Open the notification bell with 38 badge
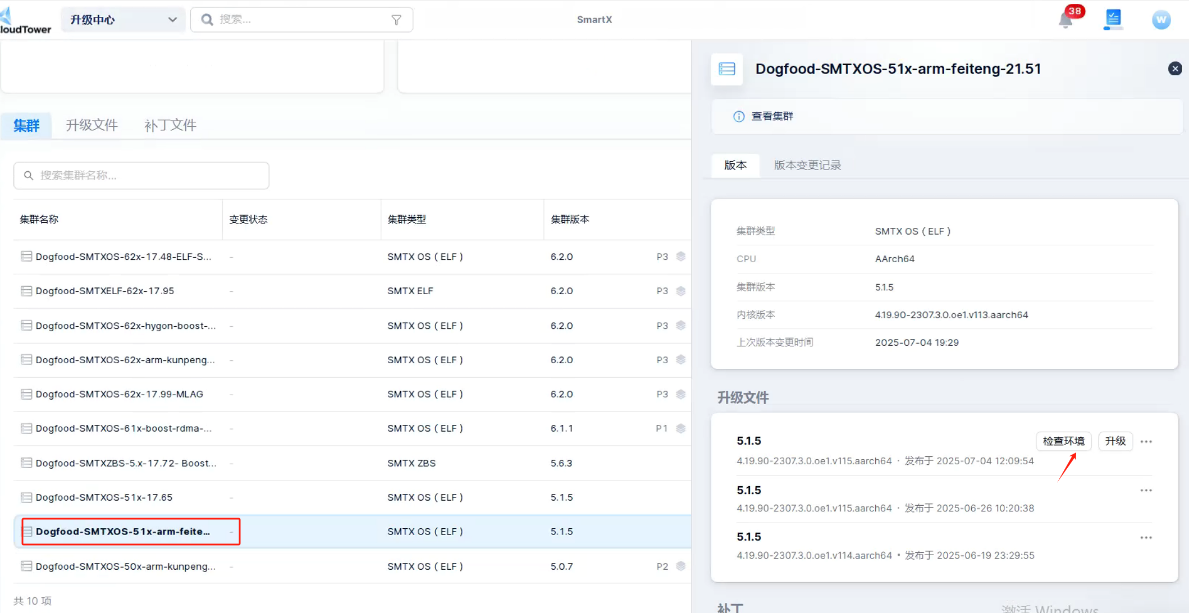Screen dimensions: 1189x613 (1066, 20)
